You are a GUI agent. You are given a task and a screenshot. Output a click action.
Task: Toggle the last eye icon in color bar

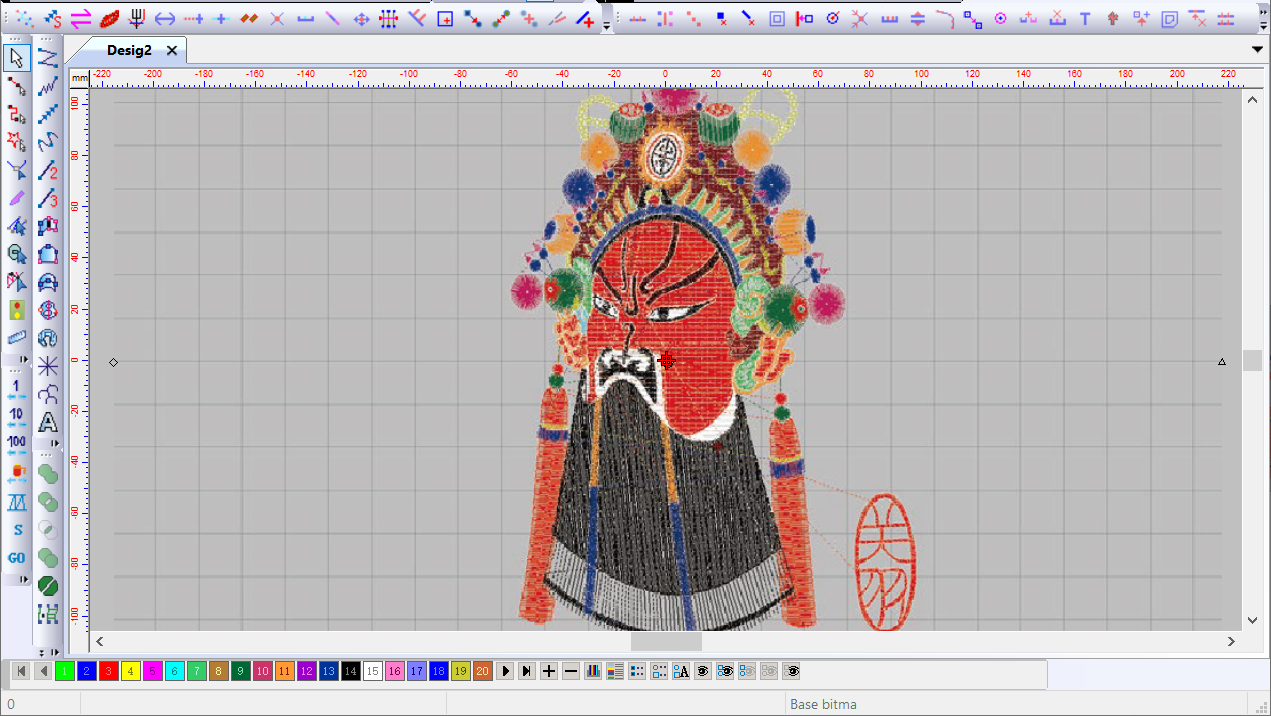(791, 671)
